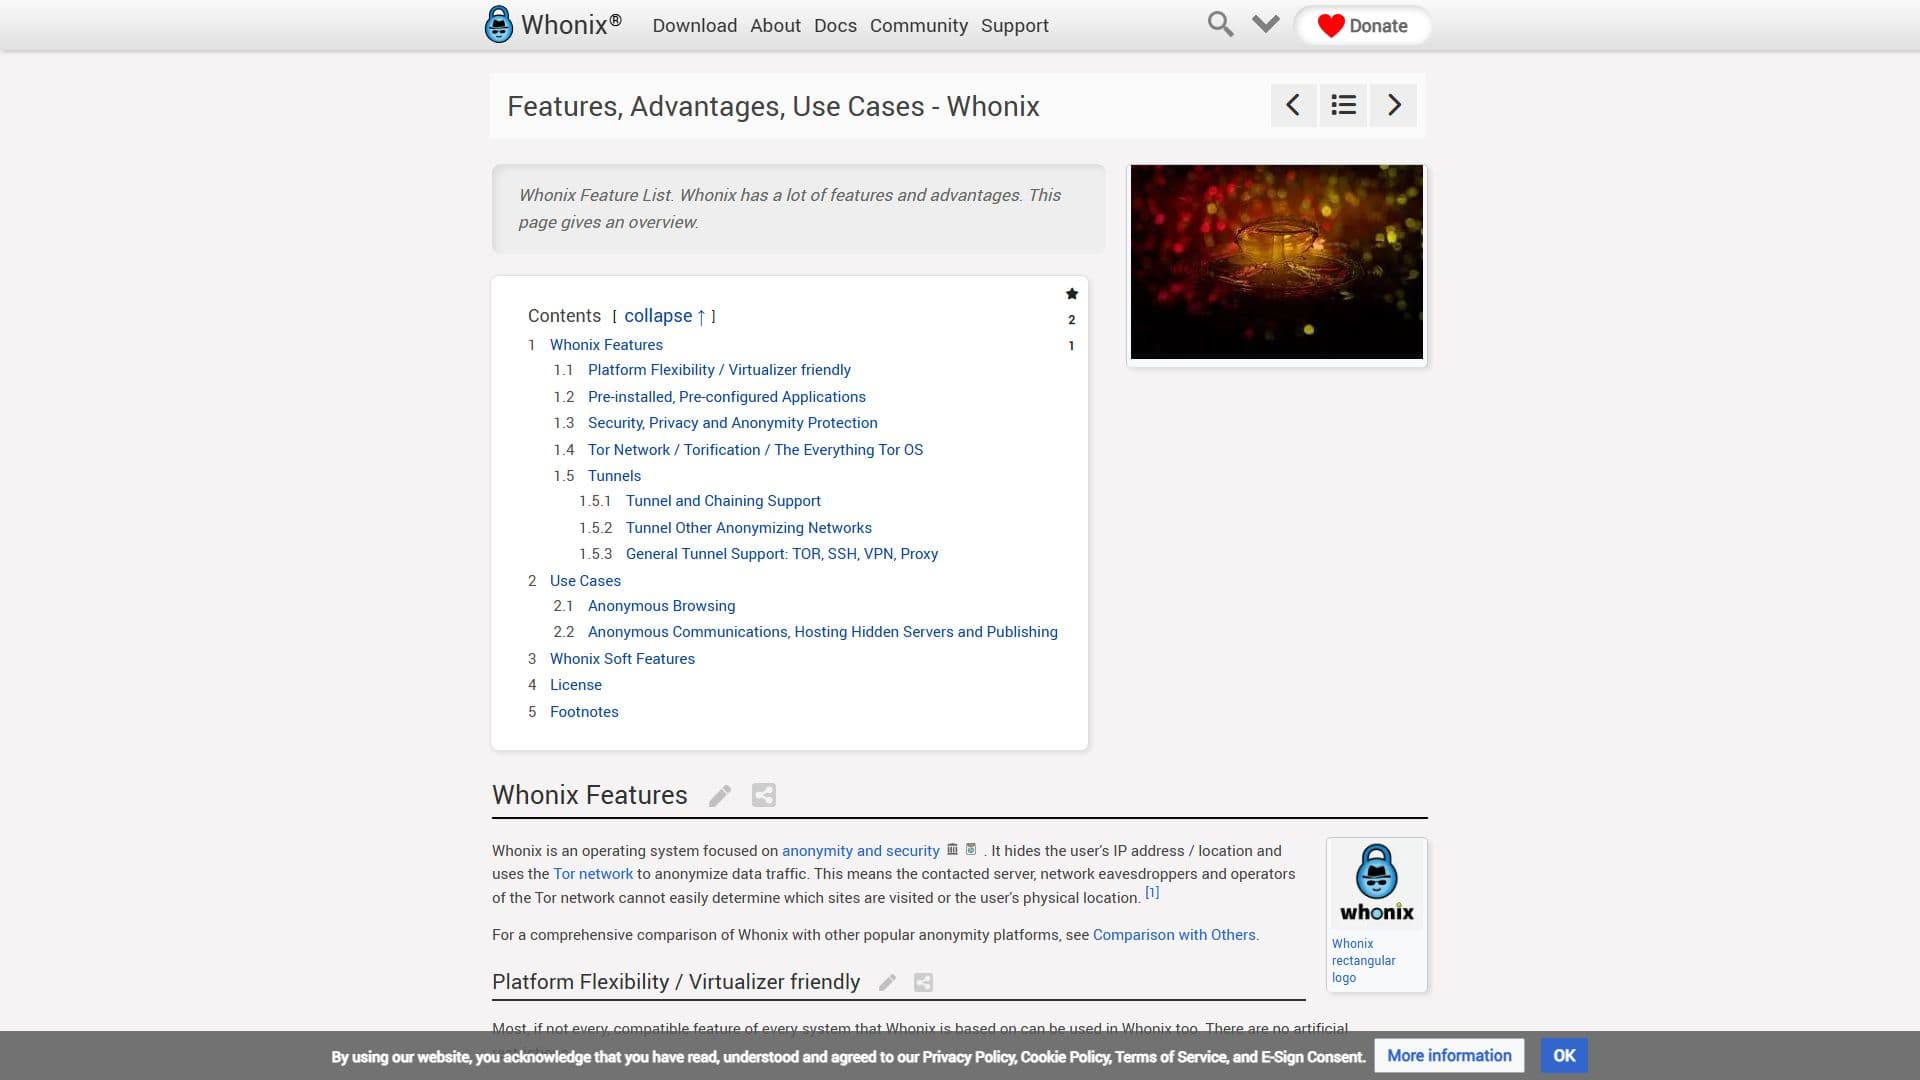
Task: Accept cookie banner with OK
Action: 1564,1056
